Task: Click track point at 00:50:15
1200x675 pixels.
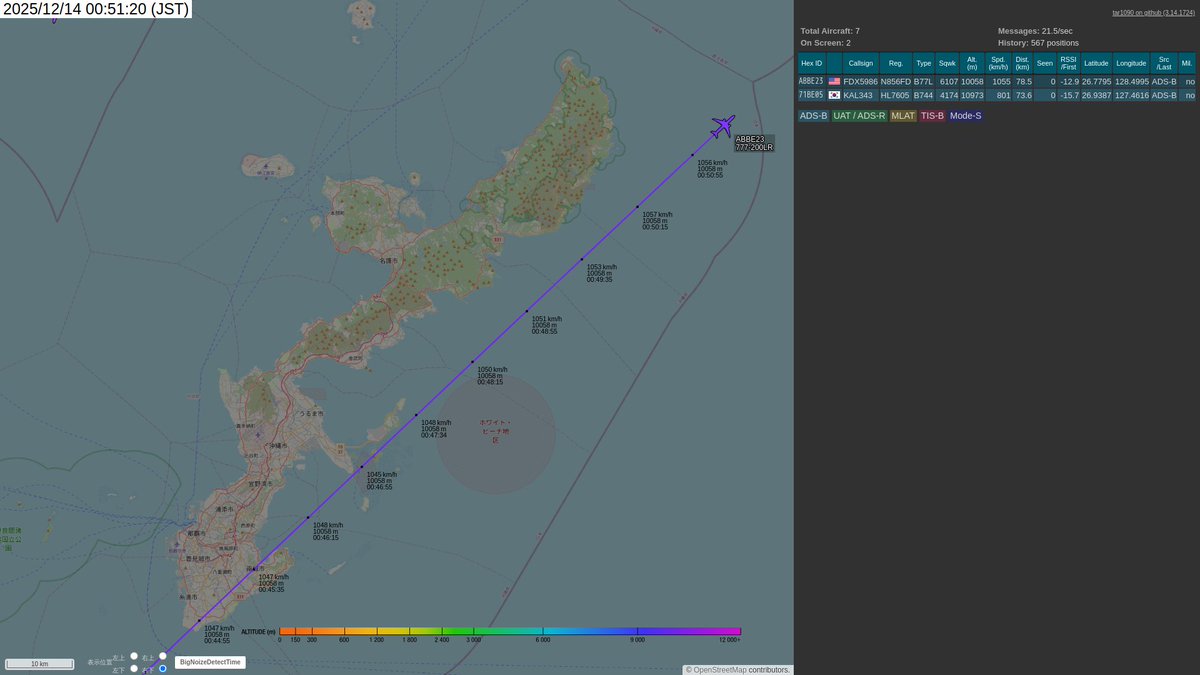Action: point(637,207)
